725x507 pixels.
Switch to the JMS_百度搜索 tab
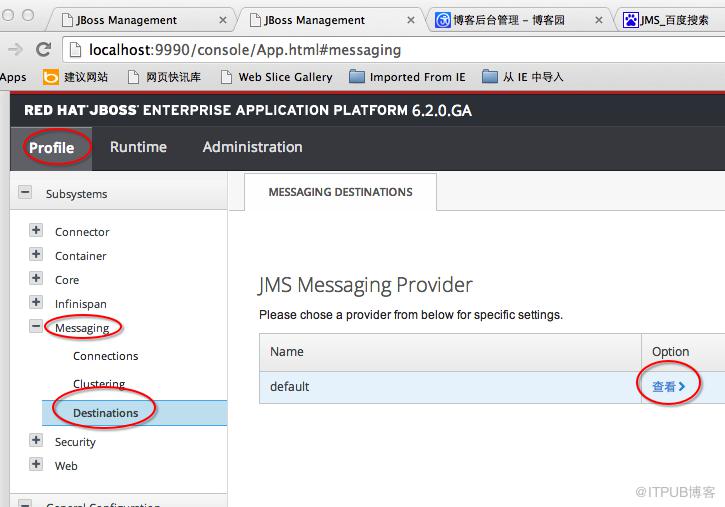tap(668, 20)
